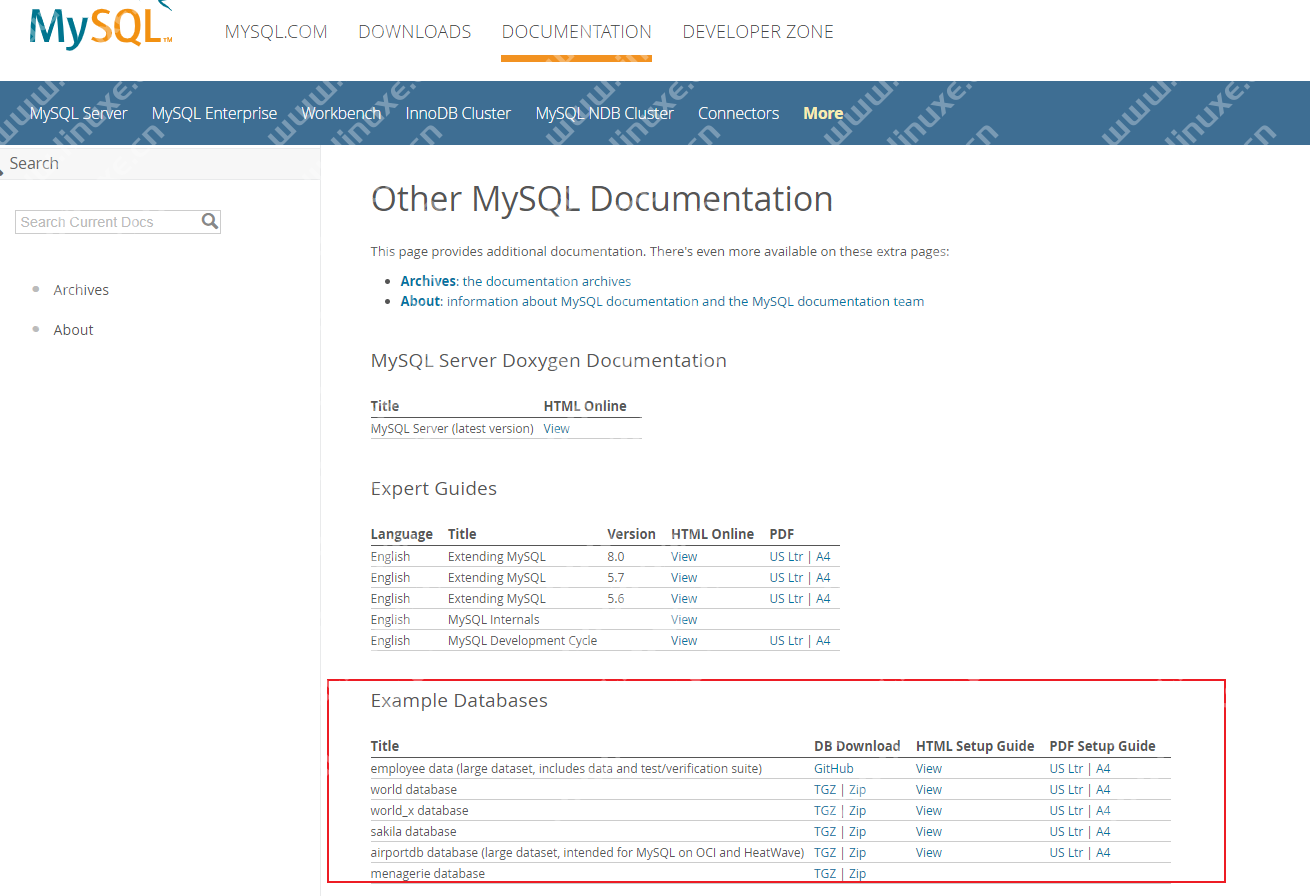Viewport: 1310px width, 896px height.
Task: Open MySQL NDB Cluster docs section
Action: (604, 113)
